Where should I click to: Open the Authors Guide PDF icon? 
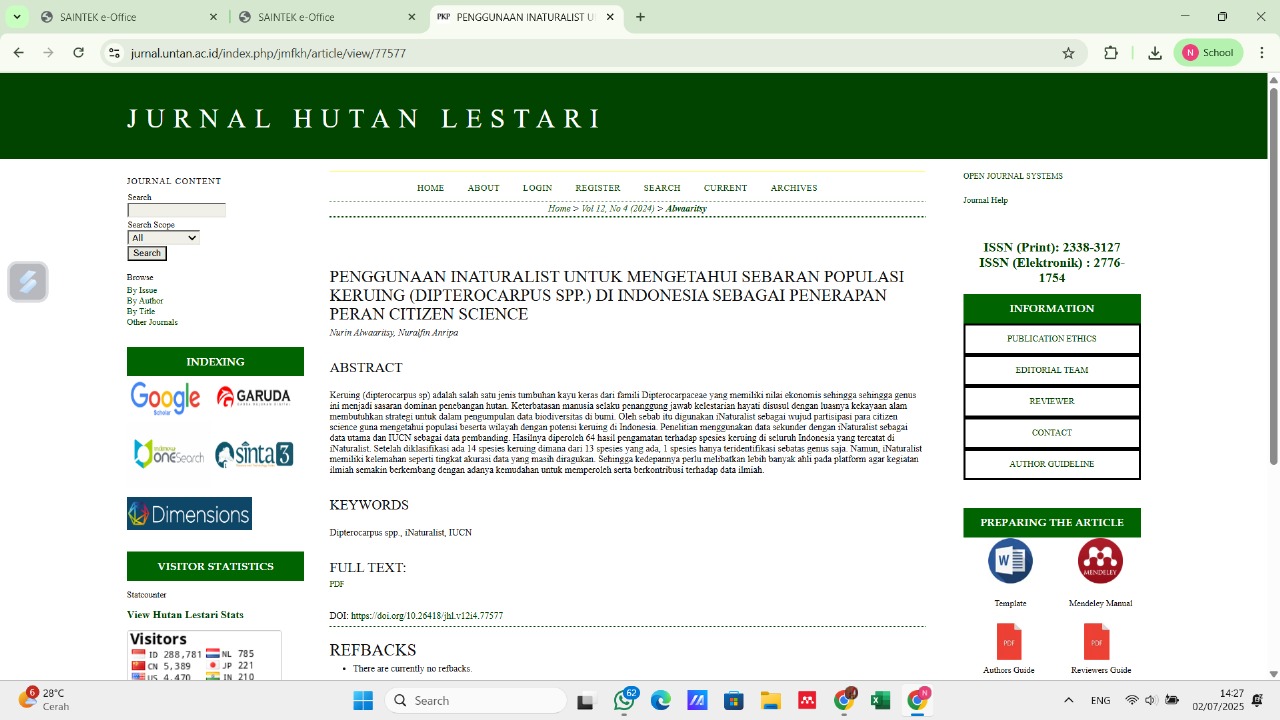click(1008, 642)
